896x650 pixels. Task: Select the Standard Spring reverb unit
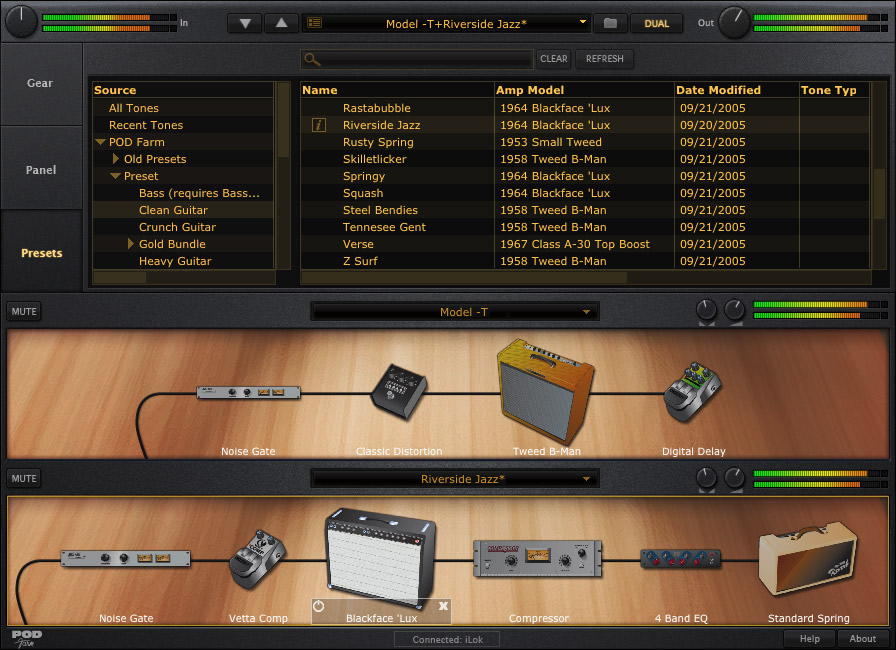(807, 558)
